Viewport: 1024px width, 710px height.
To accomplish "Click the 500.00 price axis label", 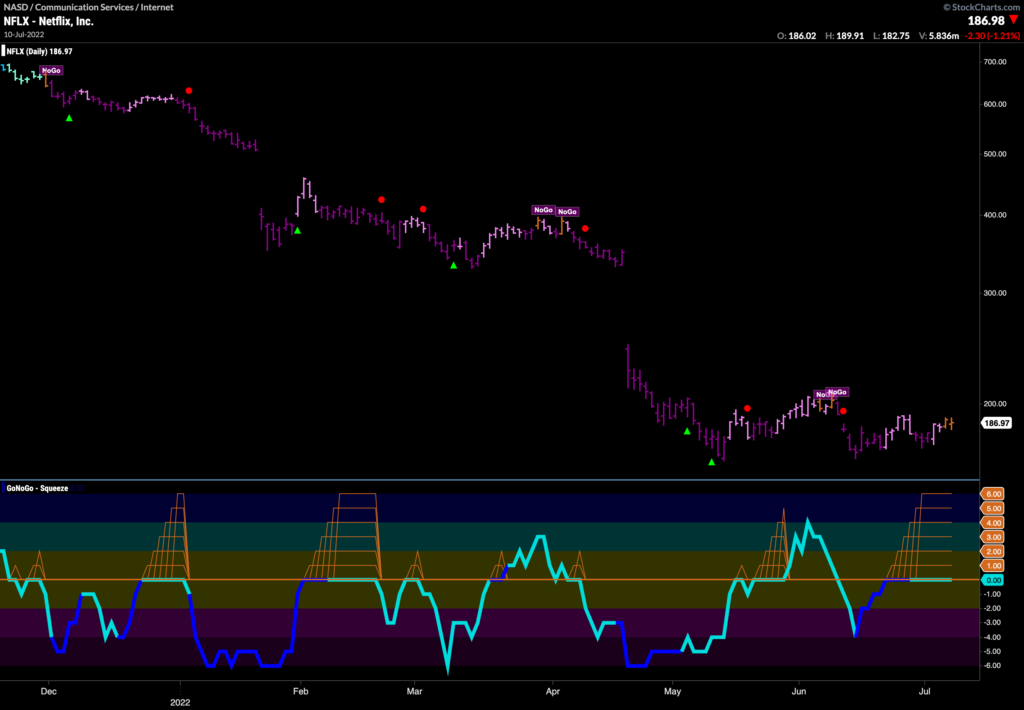I will [995, 154].
